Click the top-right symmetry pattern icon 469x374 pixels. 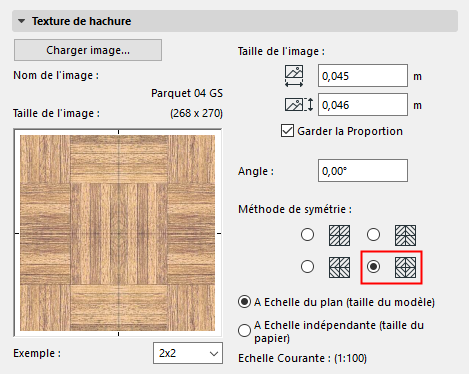click(405, 235)
